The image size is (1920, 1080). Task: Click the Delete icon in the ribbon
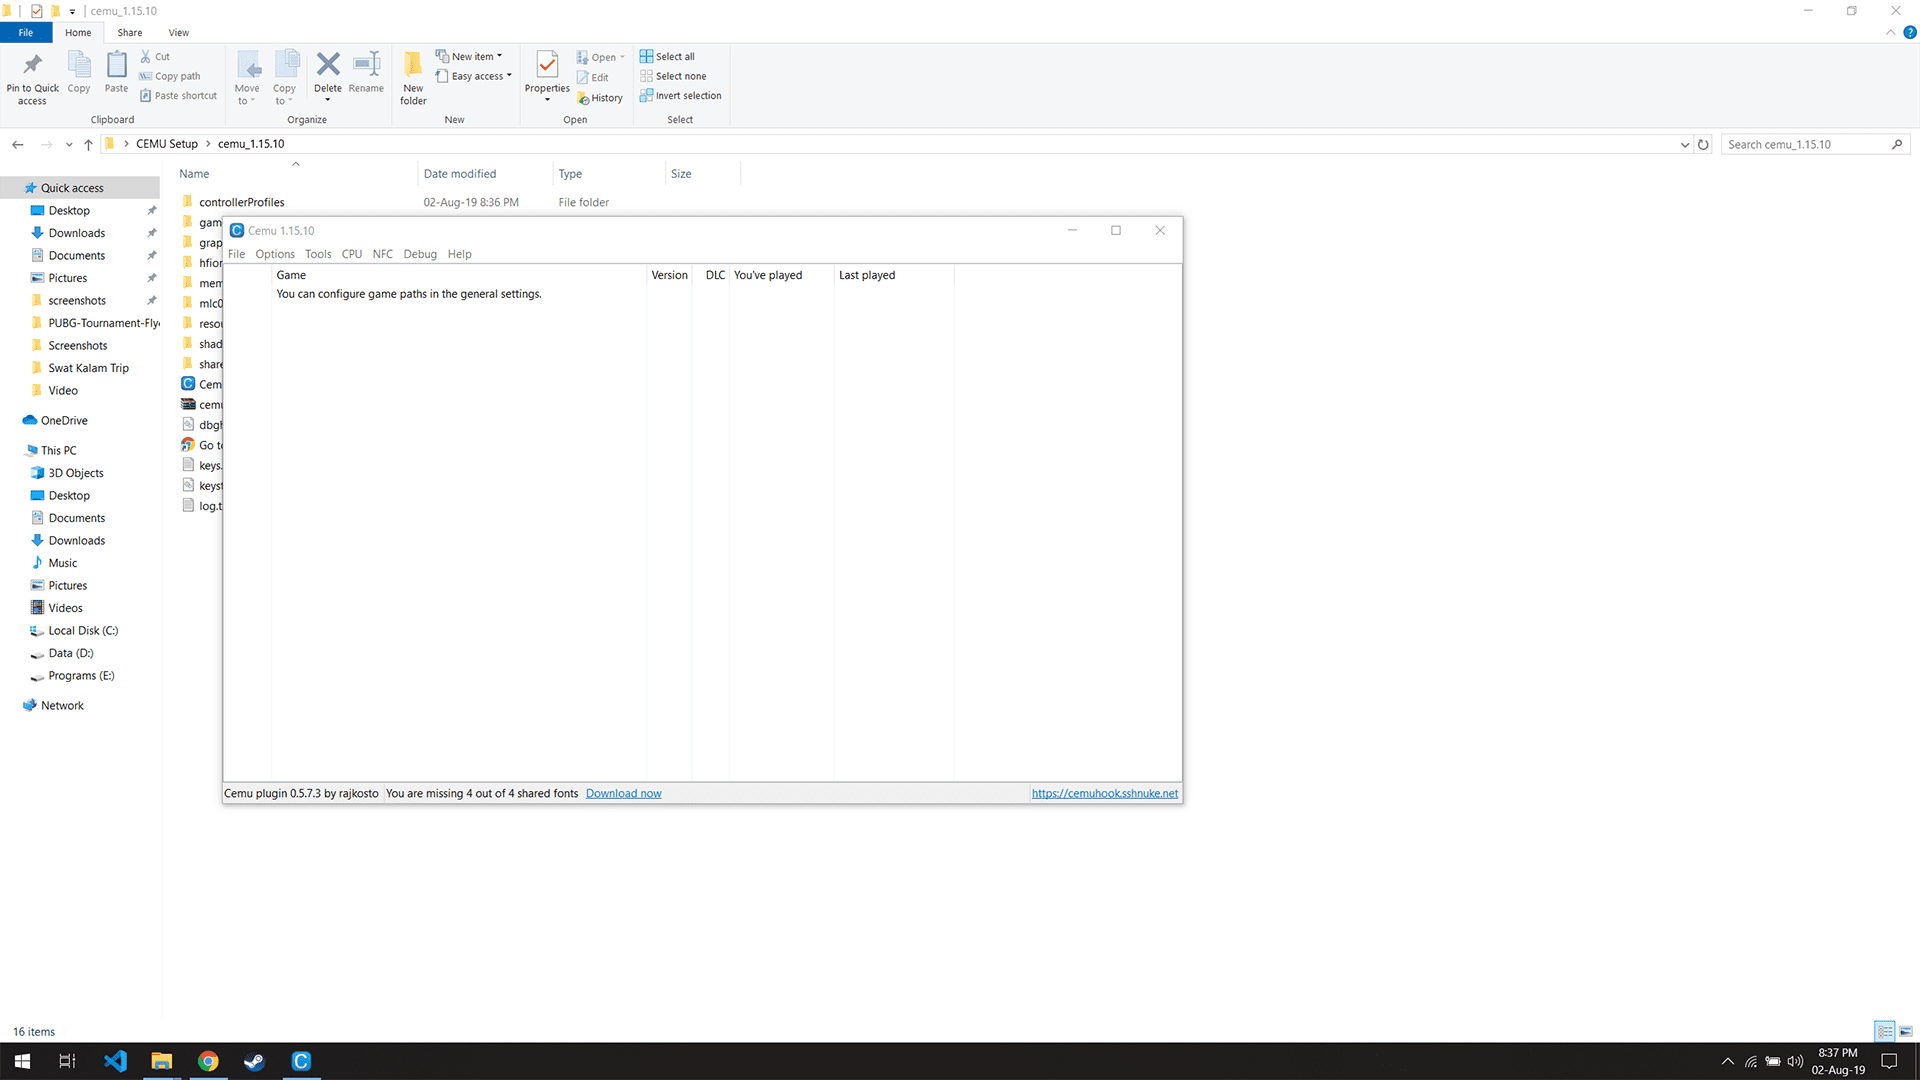(x=328, y=66)
